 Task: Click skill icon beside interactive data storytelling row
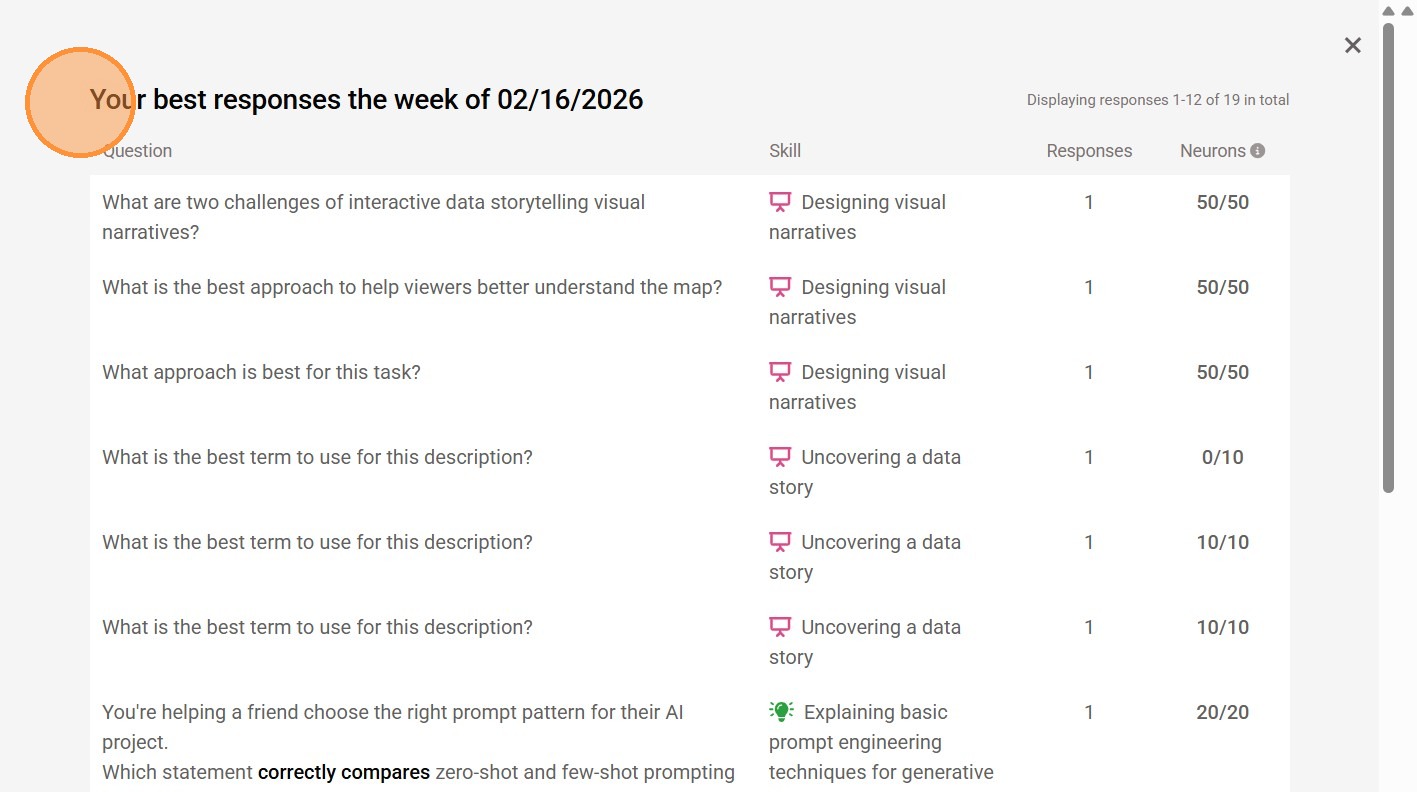click(x=780, y=202)
